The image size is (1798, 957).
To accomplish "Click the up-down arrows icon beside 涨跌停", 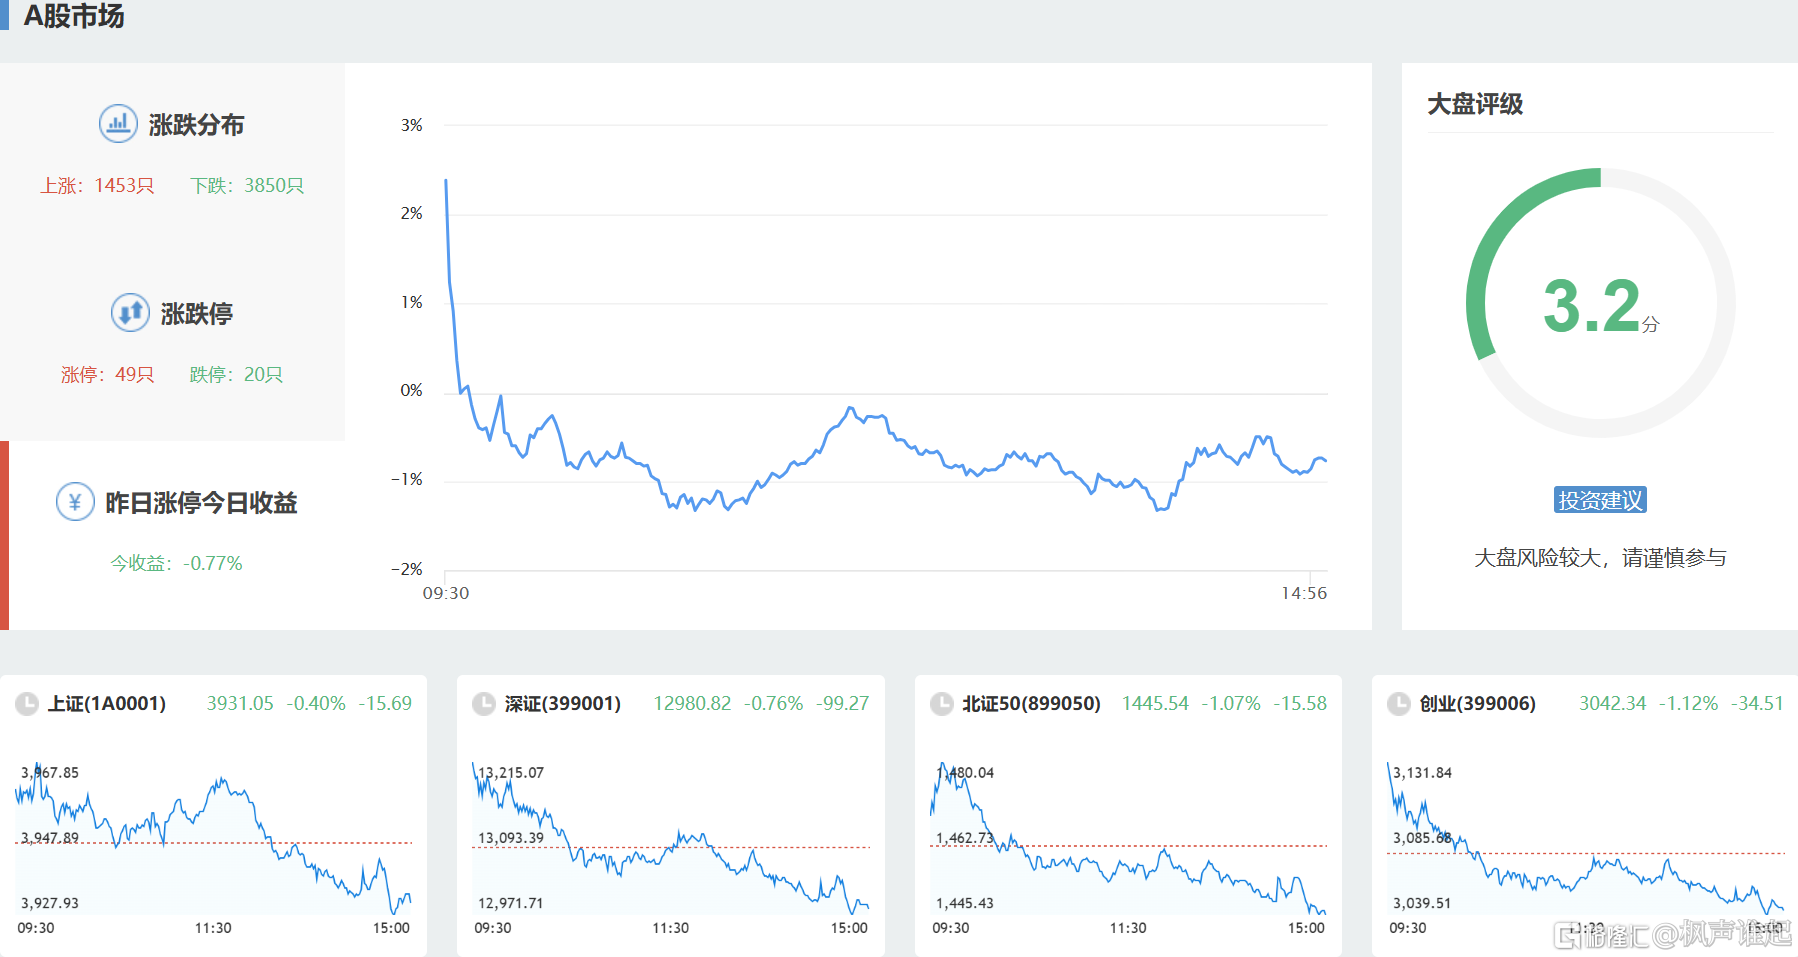I will pyautogui.click(x=130, y=313).
